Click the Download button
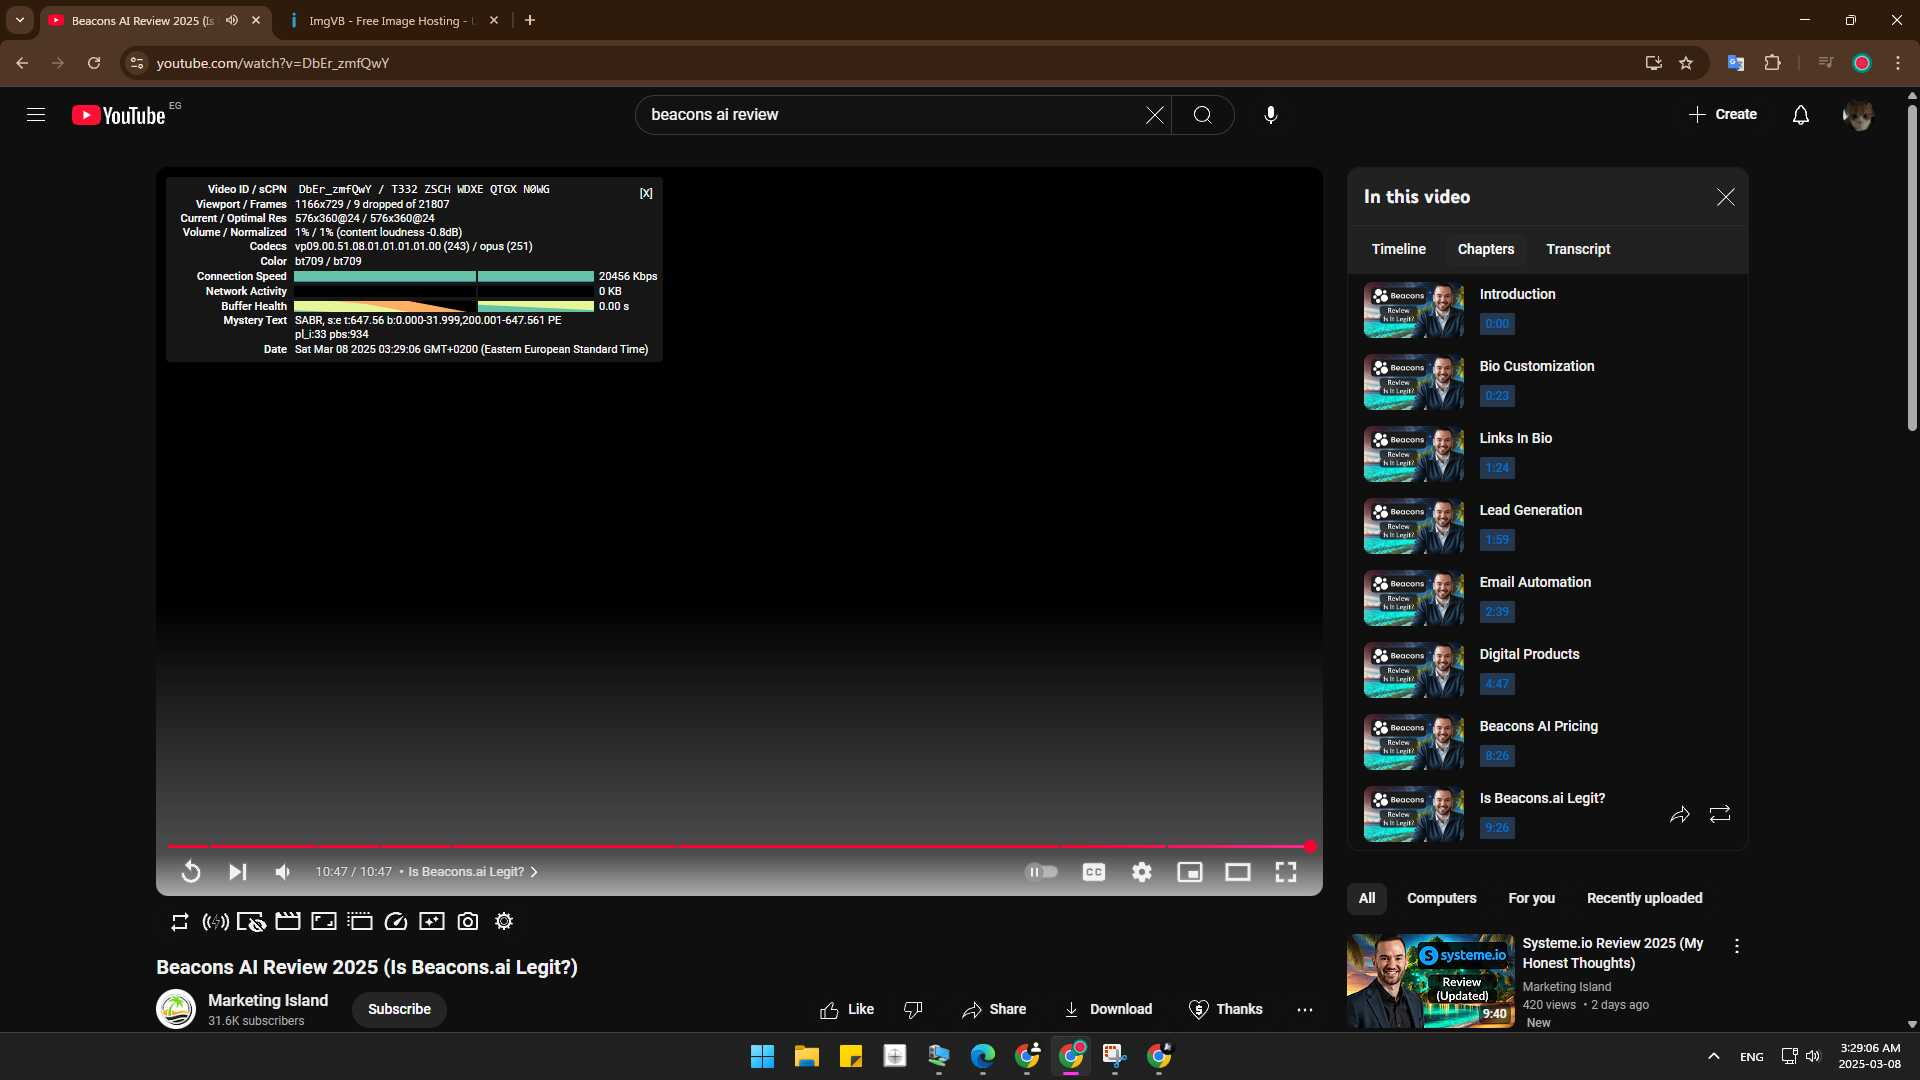This screenshot has height=1080, width=1920. 1108,1009
